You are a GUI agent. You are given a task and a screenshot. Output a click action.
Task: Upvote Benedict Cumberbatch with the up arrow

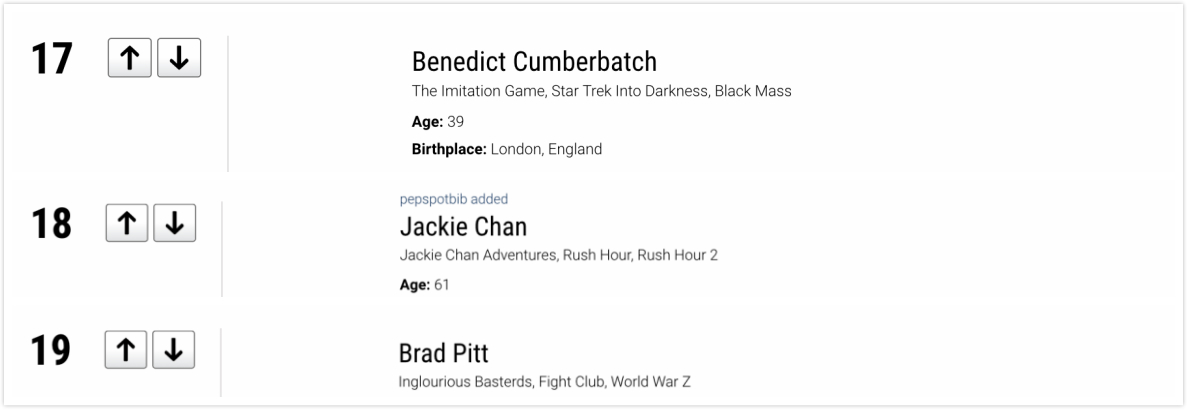click(x=130, y=58)
